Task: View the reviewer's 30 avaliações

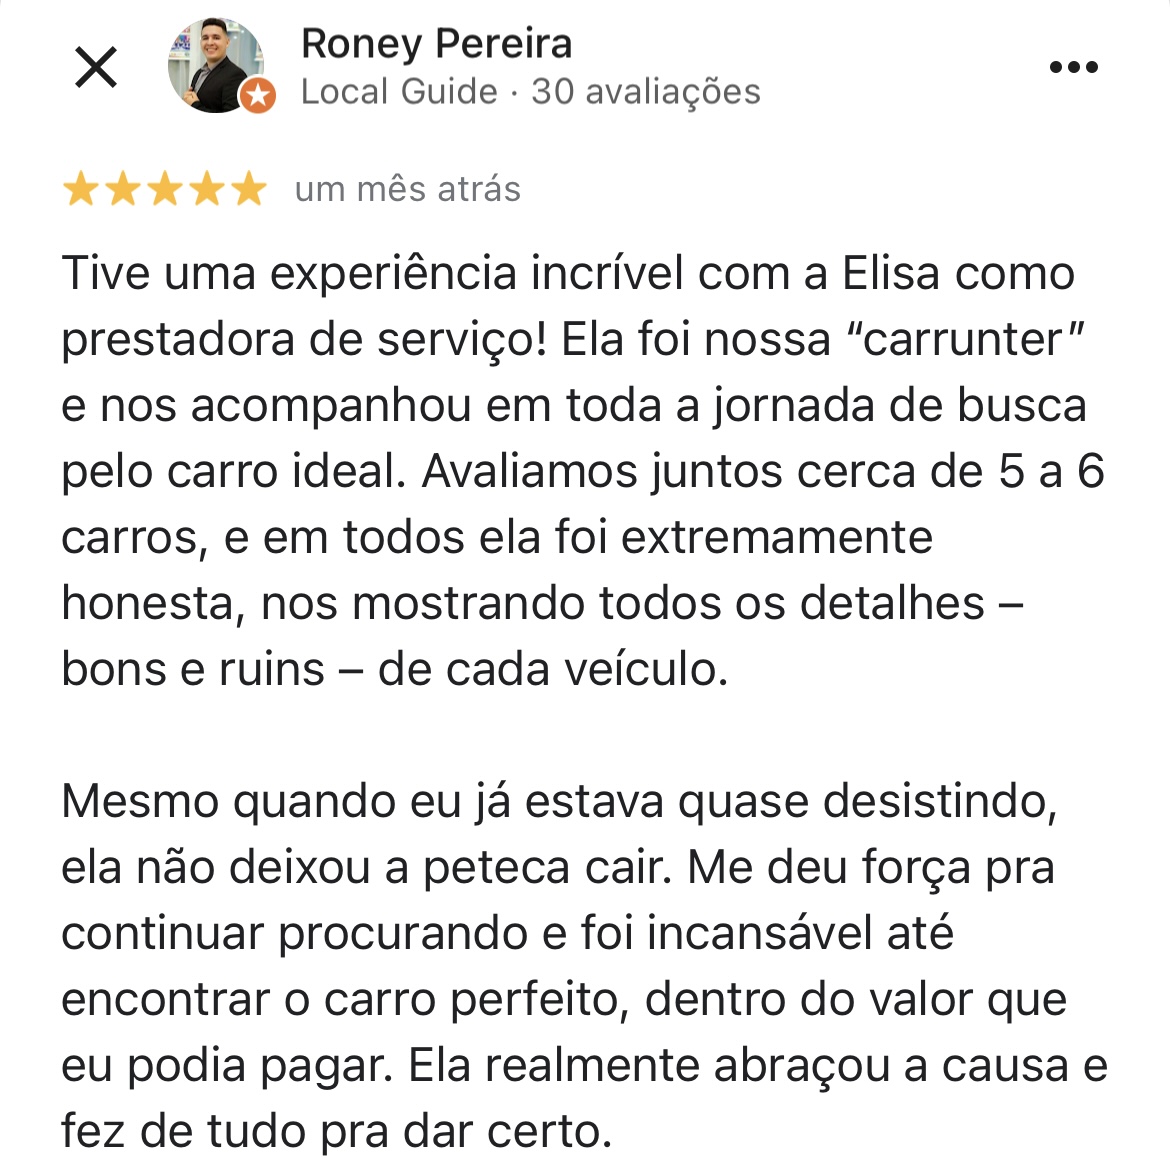Action: pyautogui.click(x=645, y=92)
